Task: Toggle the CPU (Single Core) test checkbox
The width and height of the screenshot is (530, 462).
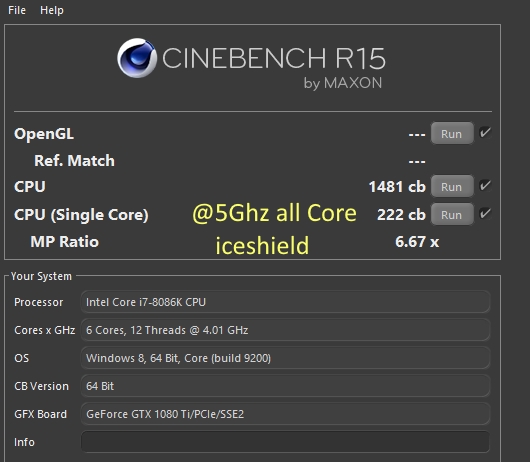Action: pyautogui.click(x=485, y=214)
